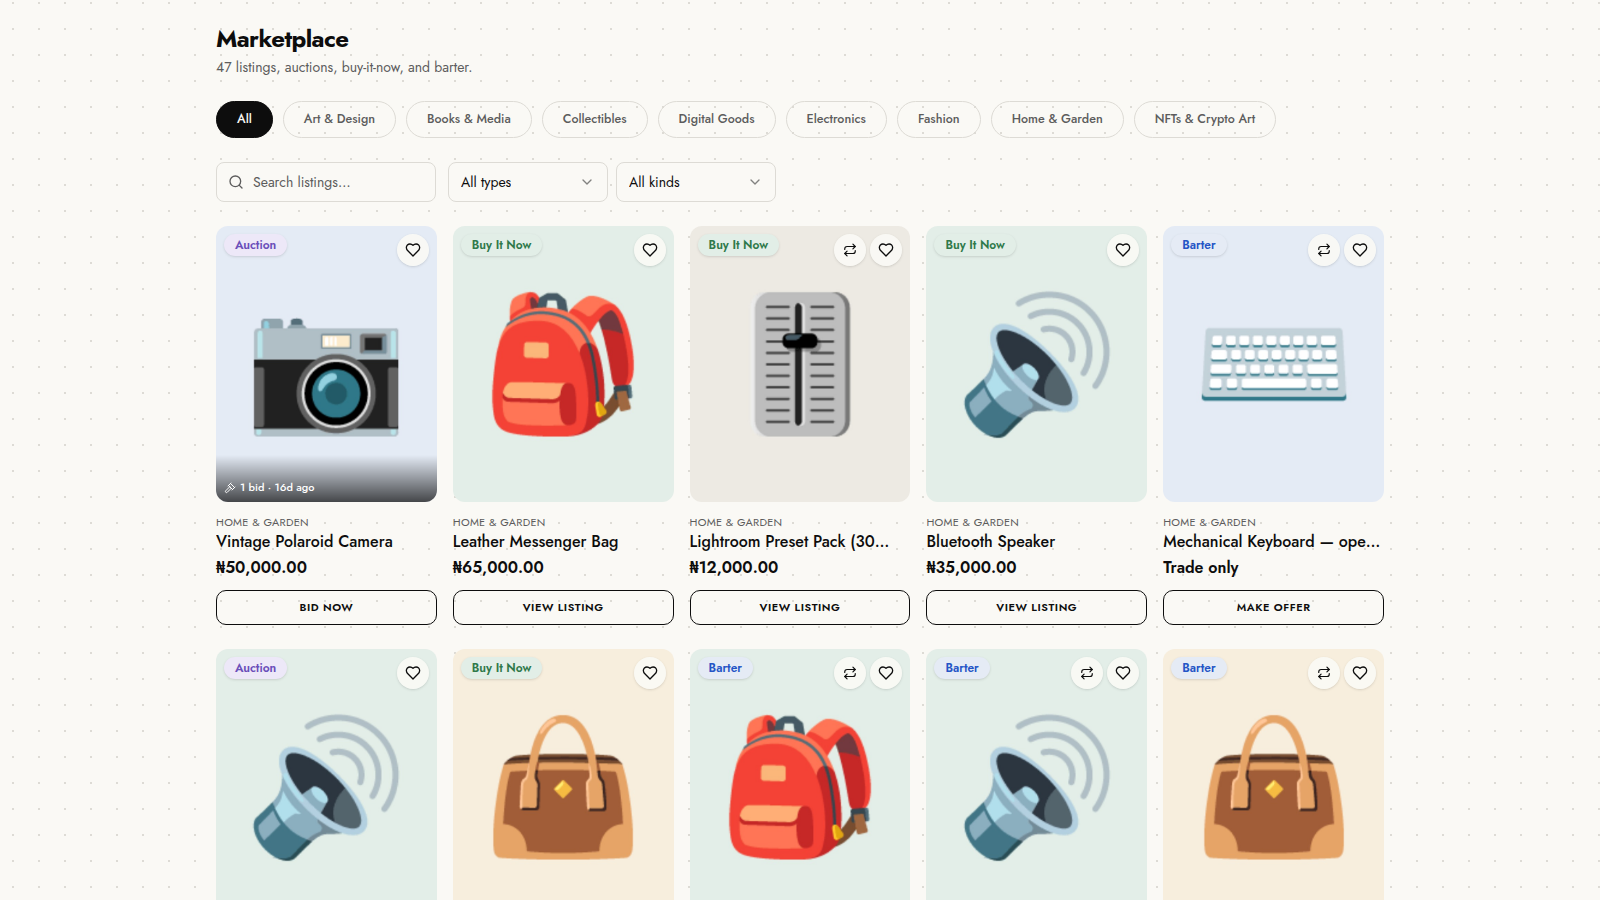Click the heart icon on the Auction megaphone card
1600x900 pixels.
pos(413,673)
